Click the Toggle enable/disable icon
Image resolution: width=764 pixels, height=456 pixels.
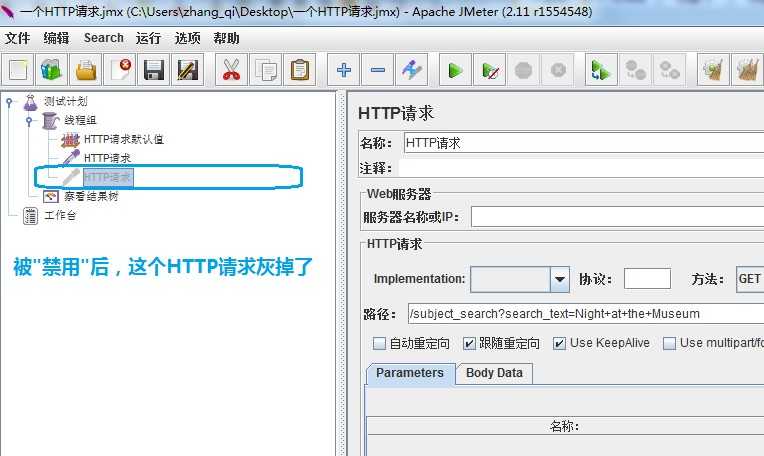coord(412,70)
